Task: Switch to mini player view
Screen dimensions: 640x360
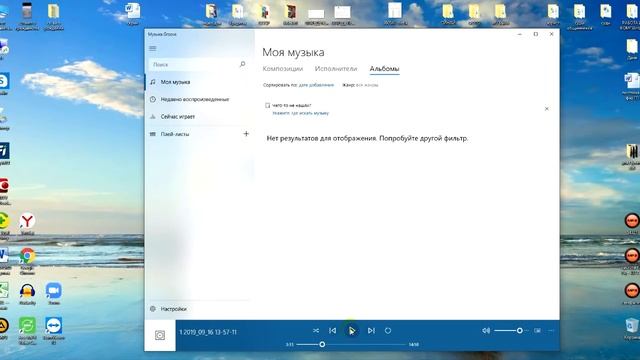Action: tap(538, 331)
